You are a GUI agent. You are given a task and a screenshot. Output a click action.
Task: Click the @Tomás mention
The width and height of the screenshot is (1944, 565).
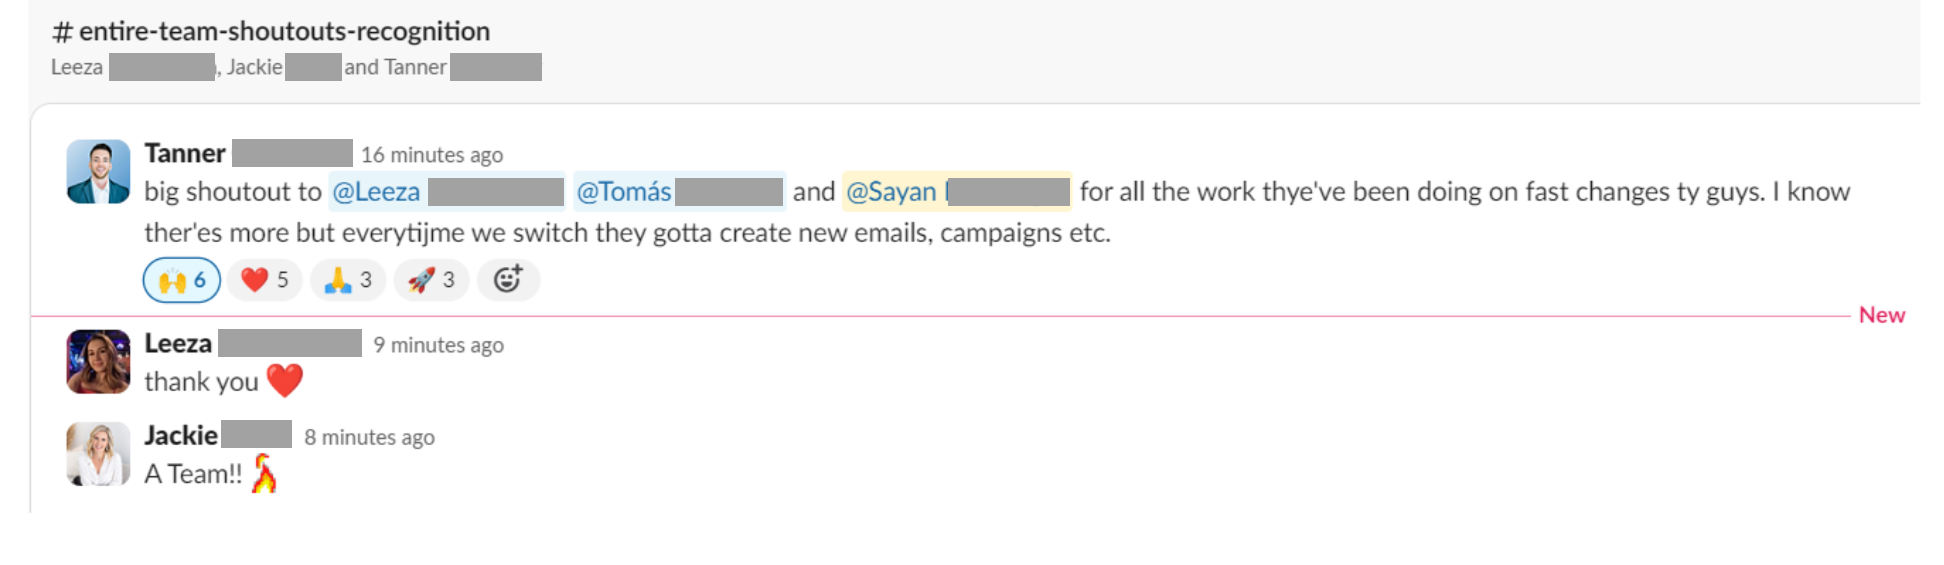[679, 191]
